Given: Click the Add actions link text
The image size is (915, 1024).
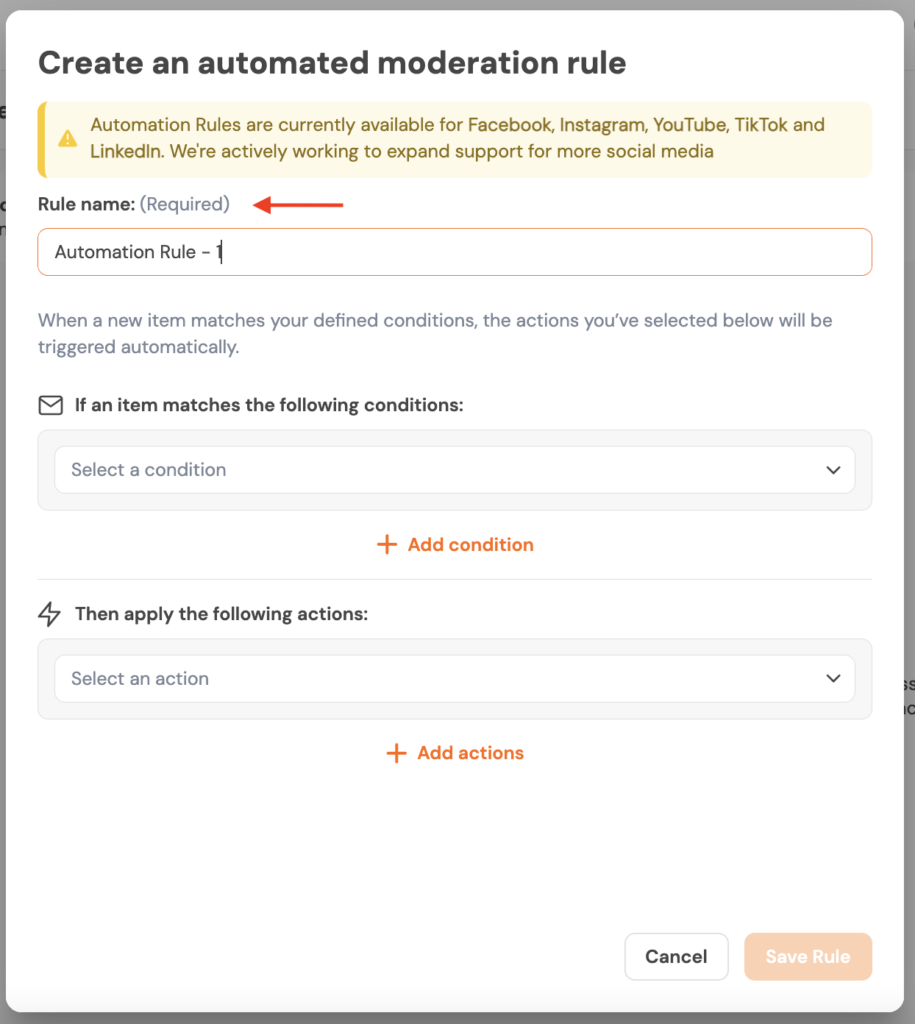Looking at the screenshot, I should pos(470,753).
